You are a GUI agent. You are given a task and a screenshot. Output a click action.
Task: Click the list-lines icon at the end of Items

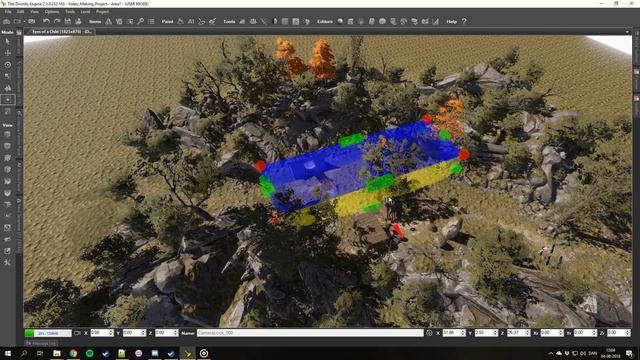pyautogui.click(x=151, y=21)
